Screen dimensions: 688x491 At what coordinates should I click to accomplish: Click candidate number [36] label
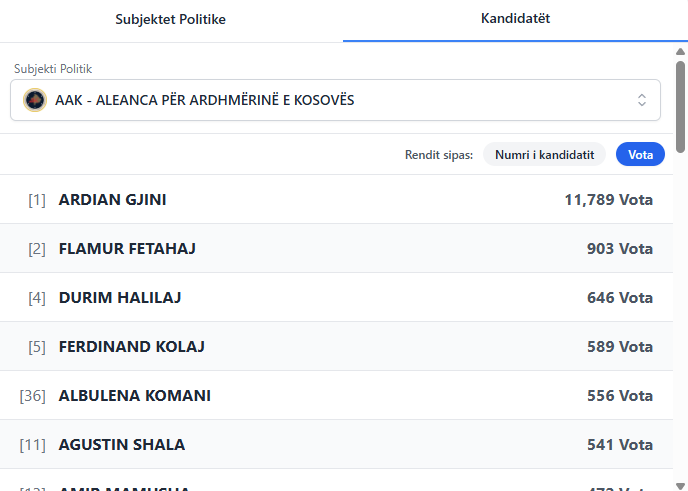pyautogui.click(x=33, y=395)
